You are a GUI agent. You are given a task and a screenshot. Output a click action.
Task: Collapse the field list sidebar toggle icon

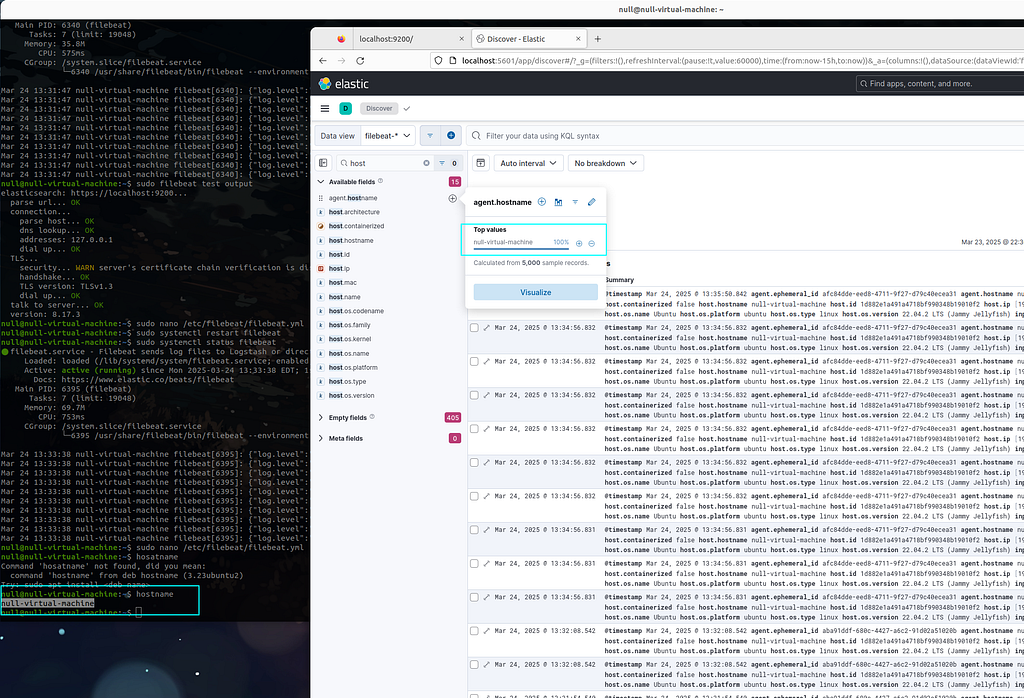323,163
